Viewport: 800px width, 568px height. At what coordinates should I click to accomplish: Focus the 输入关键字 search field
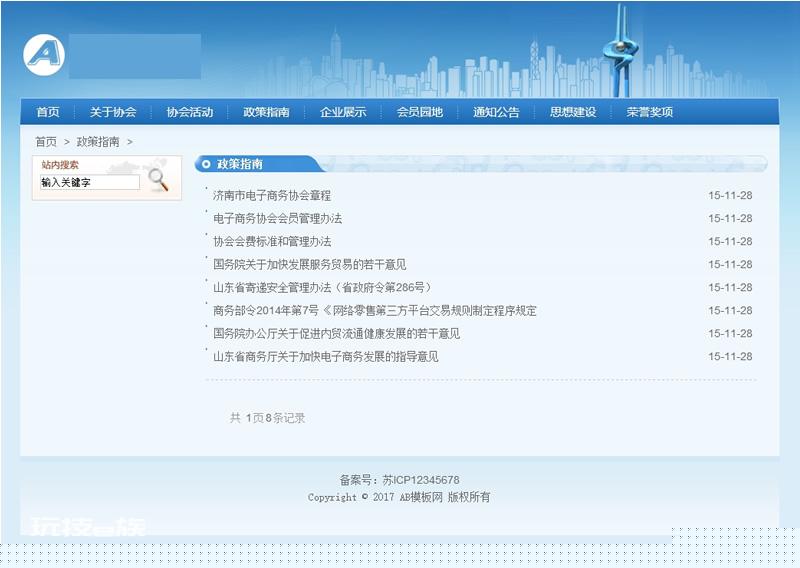coord(90,182)
